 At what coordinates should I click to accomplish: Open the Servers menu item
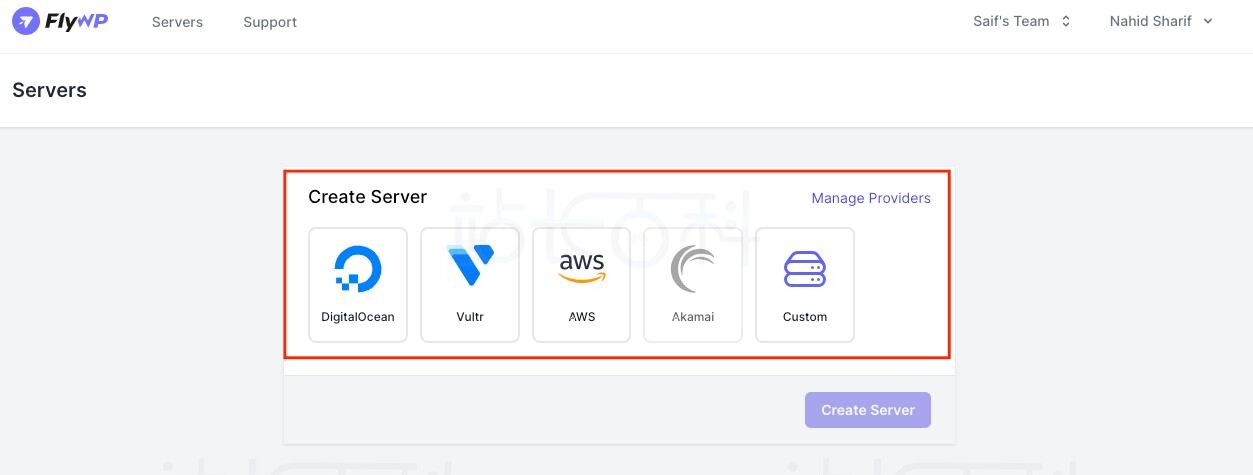[x=177, y=22]
